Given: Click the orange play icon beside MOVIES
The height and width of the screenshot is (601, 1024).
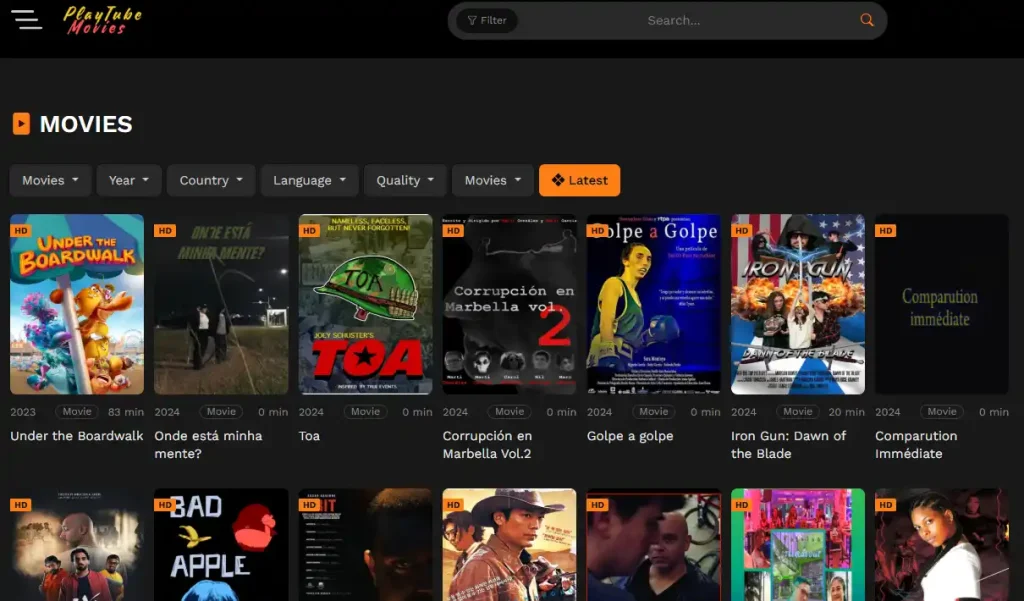Looking at the screenshot, I should 21,123.
